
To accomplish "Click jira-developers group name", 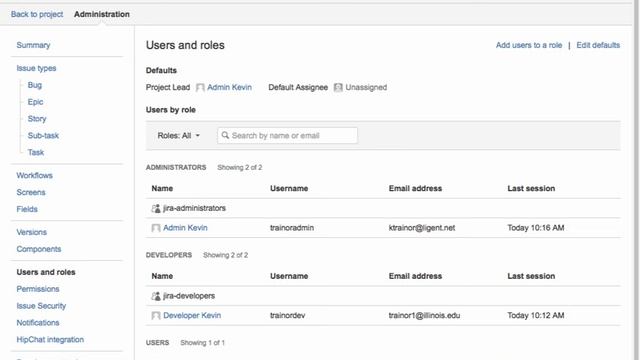I will coord(189,296).
